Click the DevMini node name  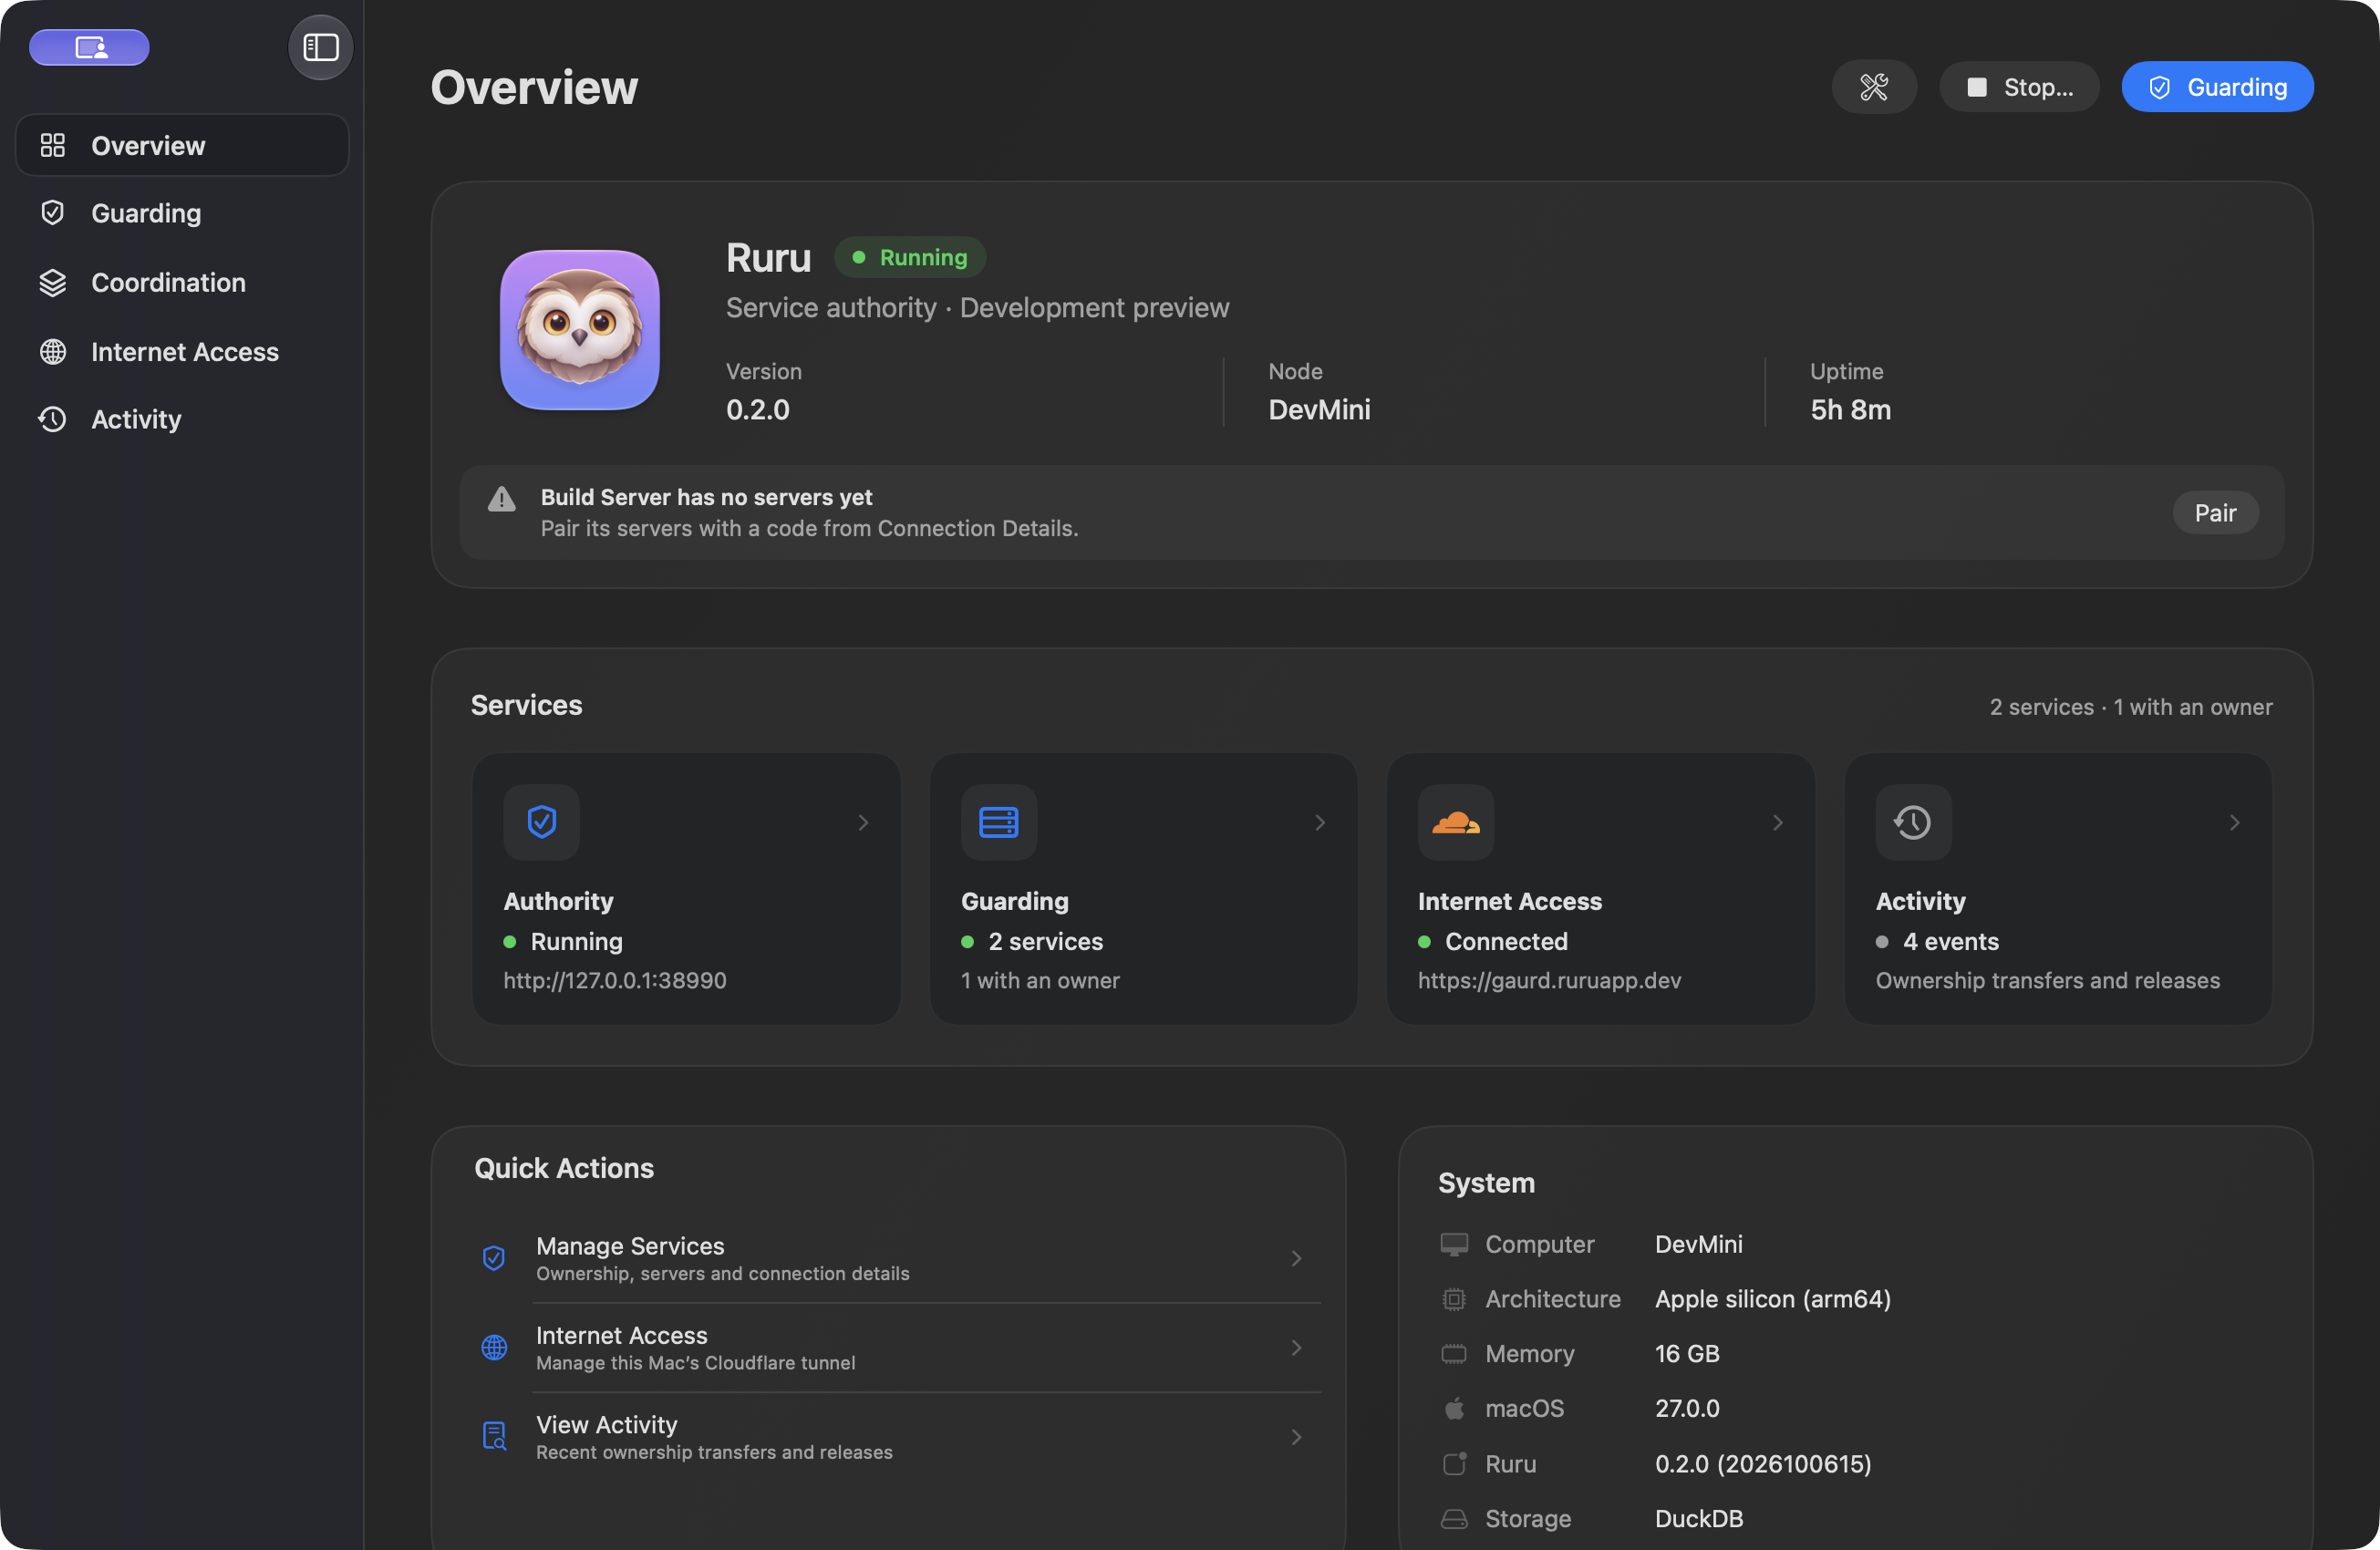click(1319, 410)
